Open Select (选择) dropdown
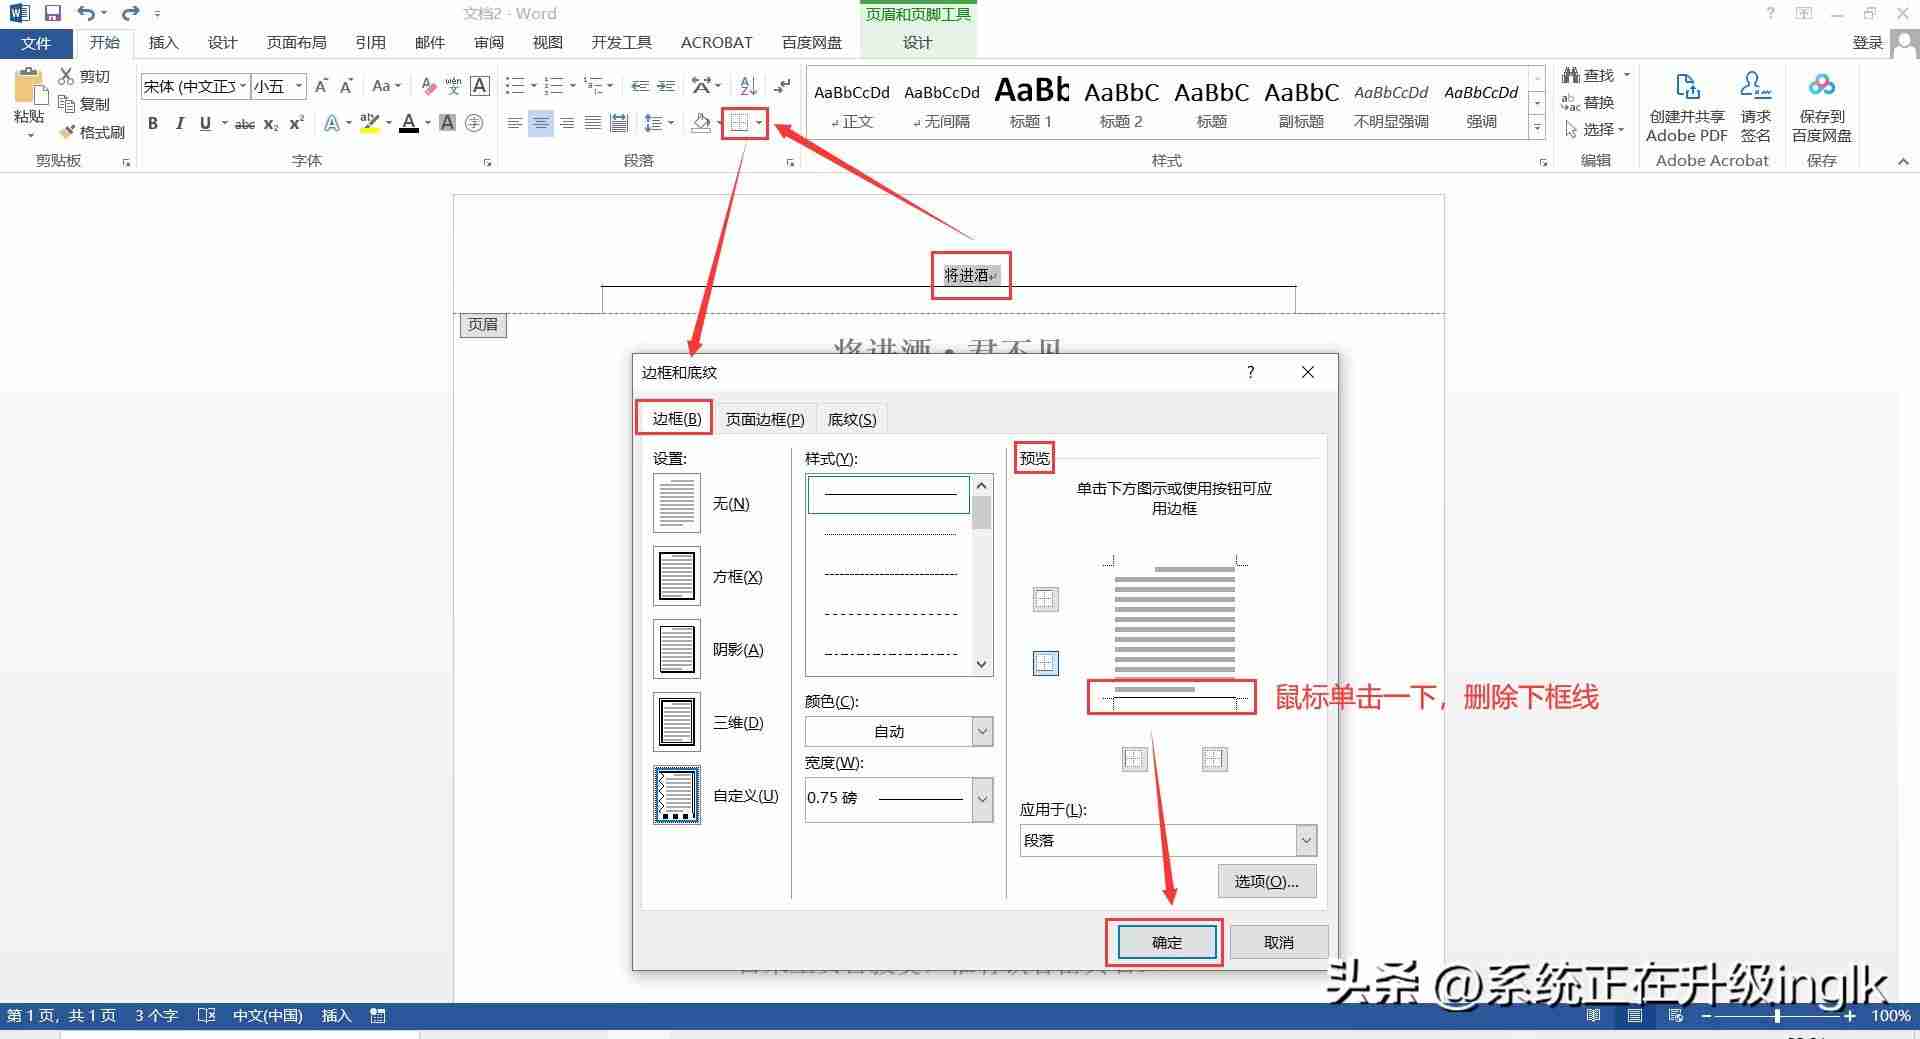The height and width of the screenshot is (1039, 1920). point(1595,129)
